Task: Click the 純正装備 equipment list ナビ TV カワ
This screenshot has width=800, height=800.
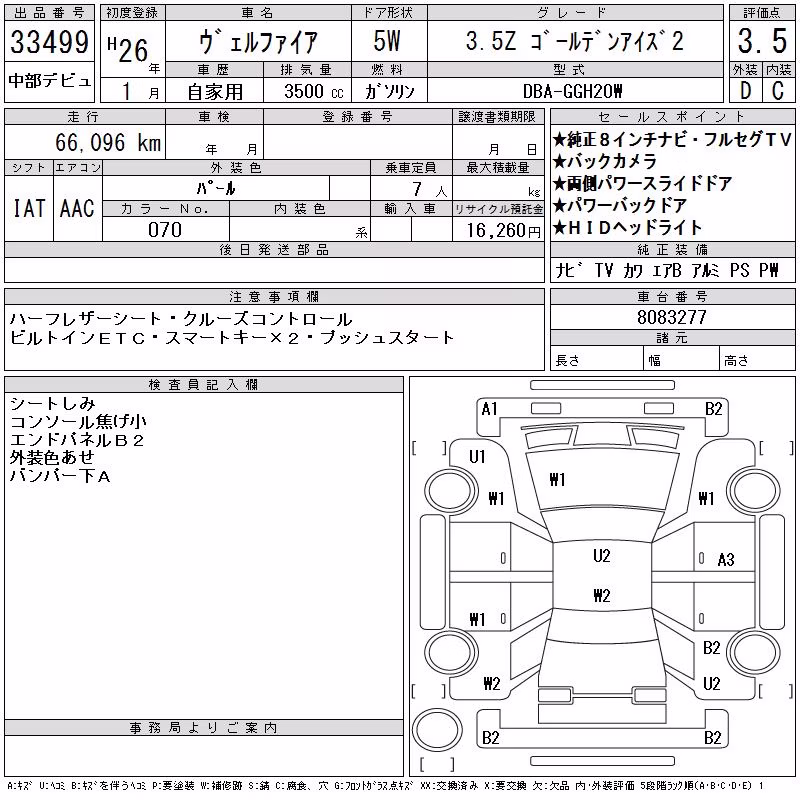Action: [666, 270]
